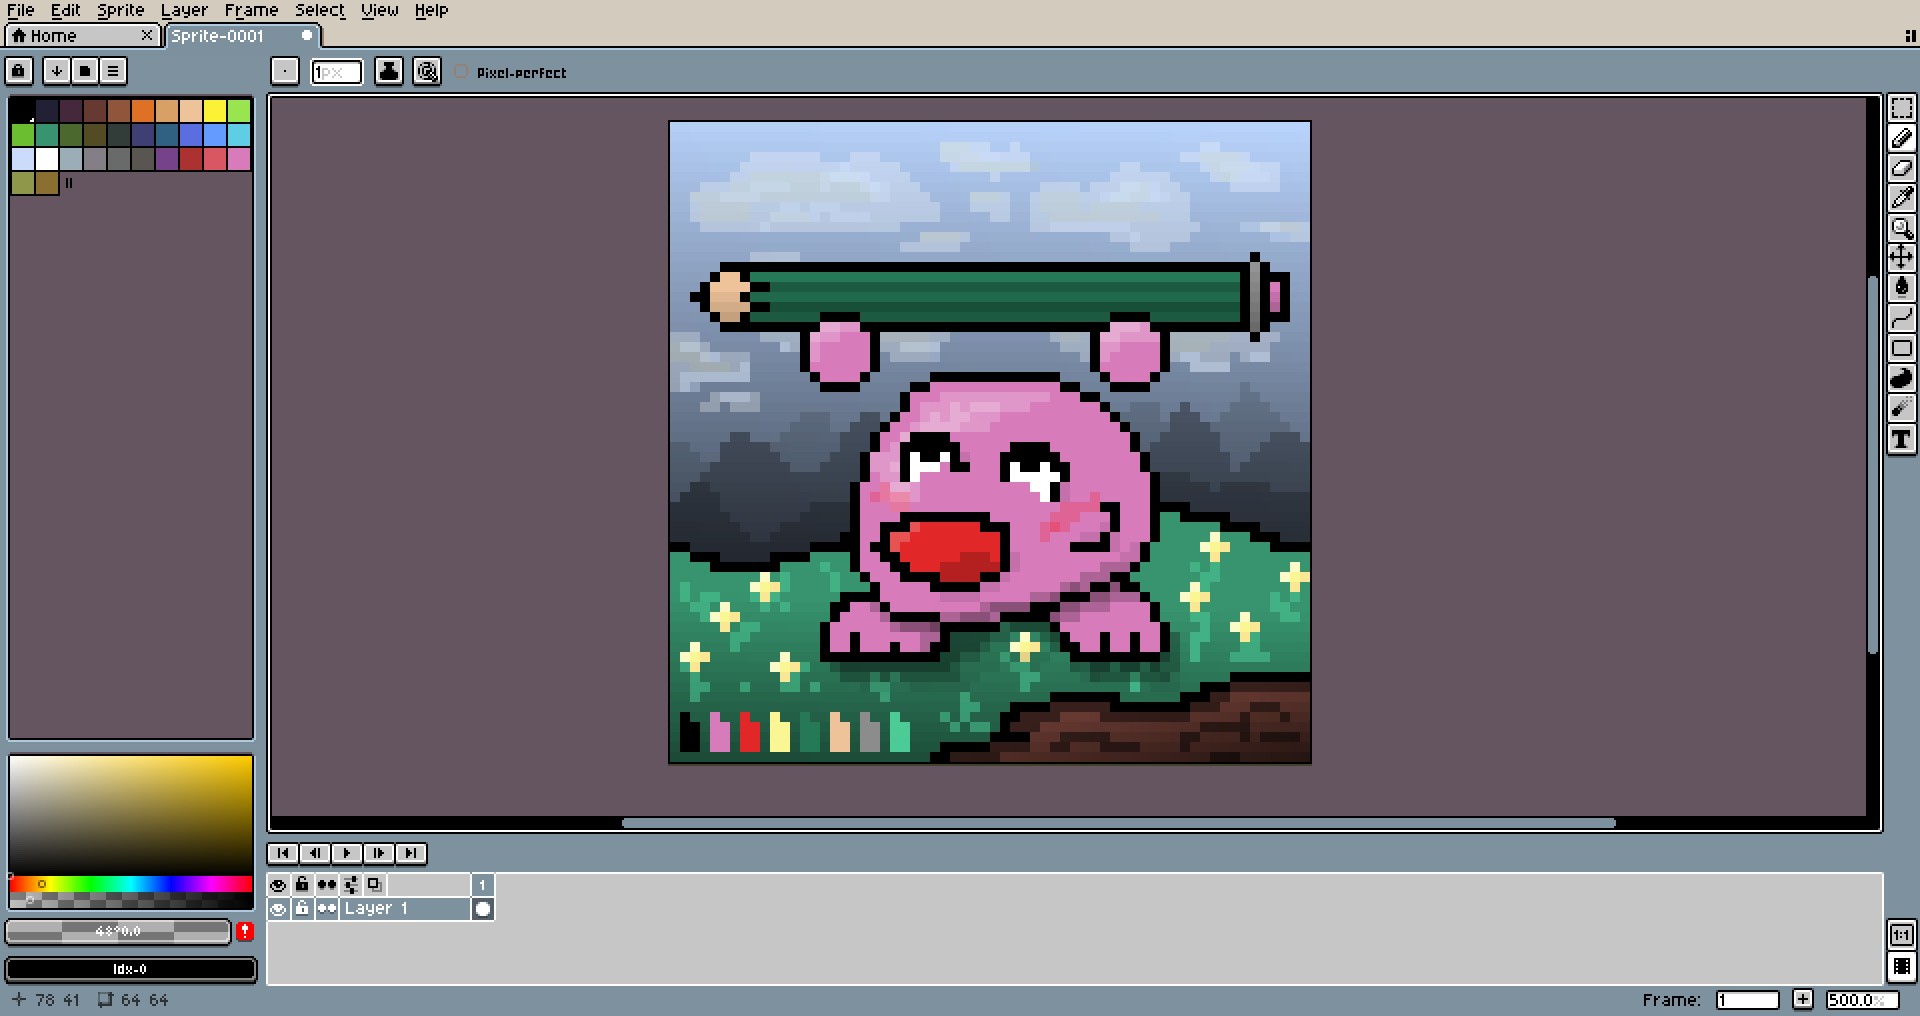Toggle visibility of all layers in timeline header
Screen dimensions: 1920x1016
[x=278, y=884]
